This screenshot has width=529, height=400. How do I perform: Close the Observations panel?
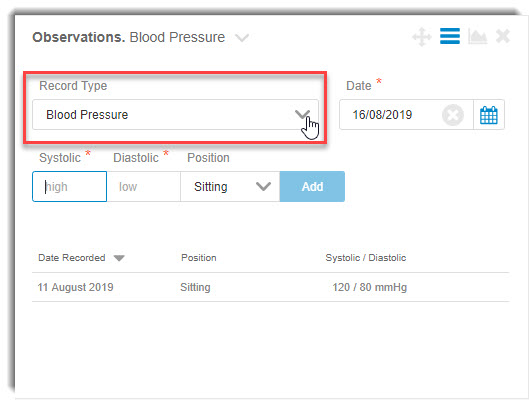[503, 36]
